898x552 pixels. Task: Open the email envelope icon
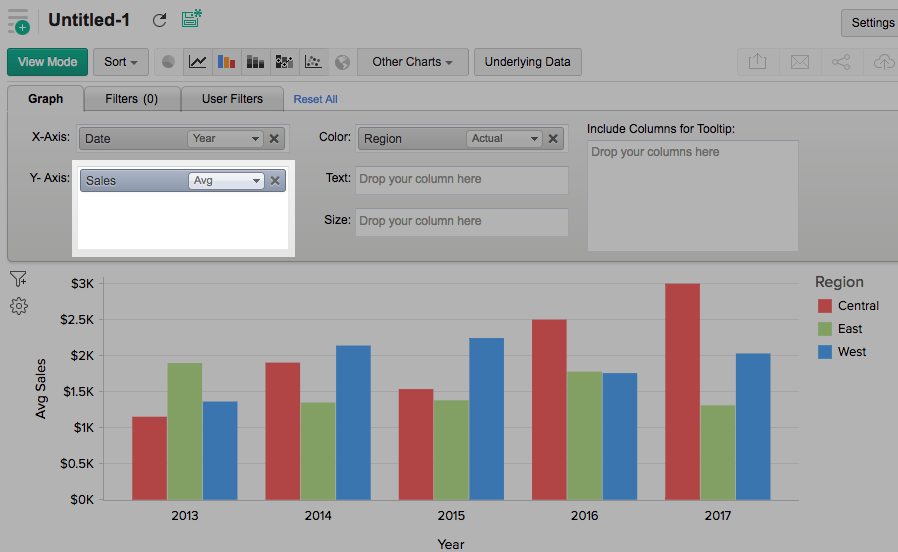tap(799, 62)
